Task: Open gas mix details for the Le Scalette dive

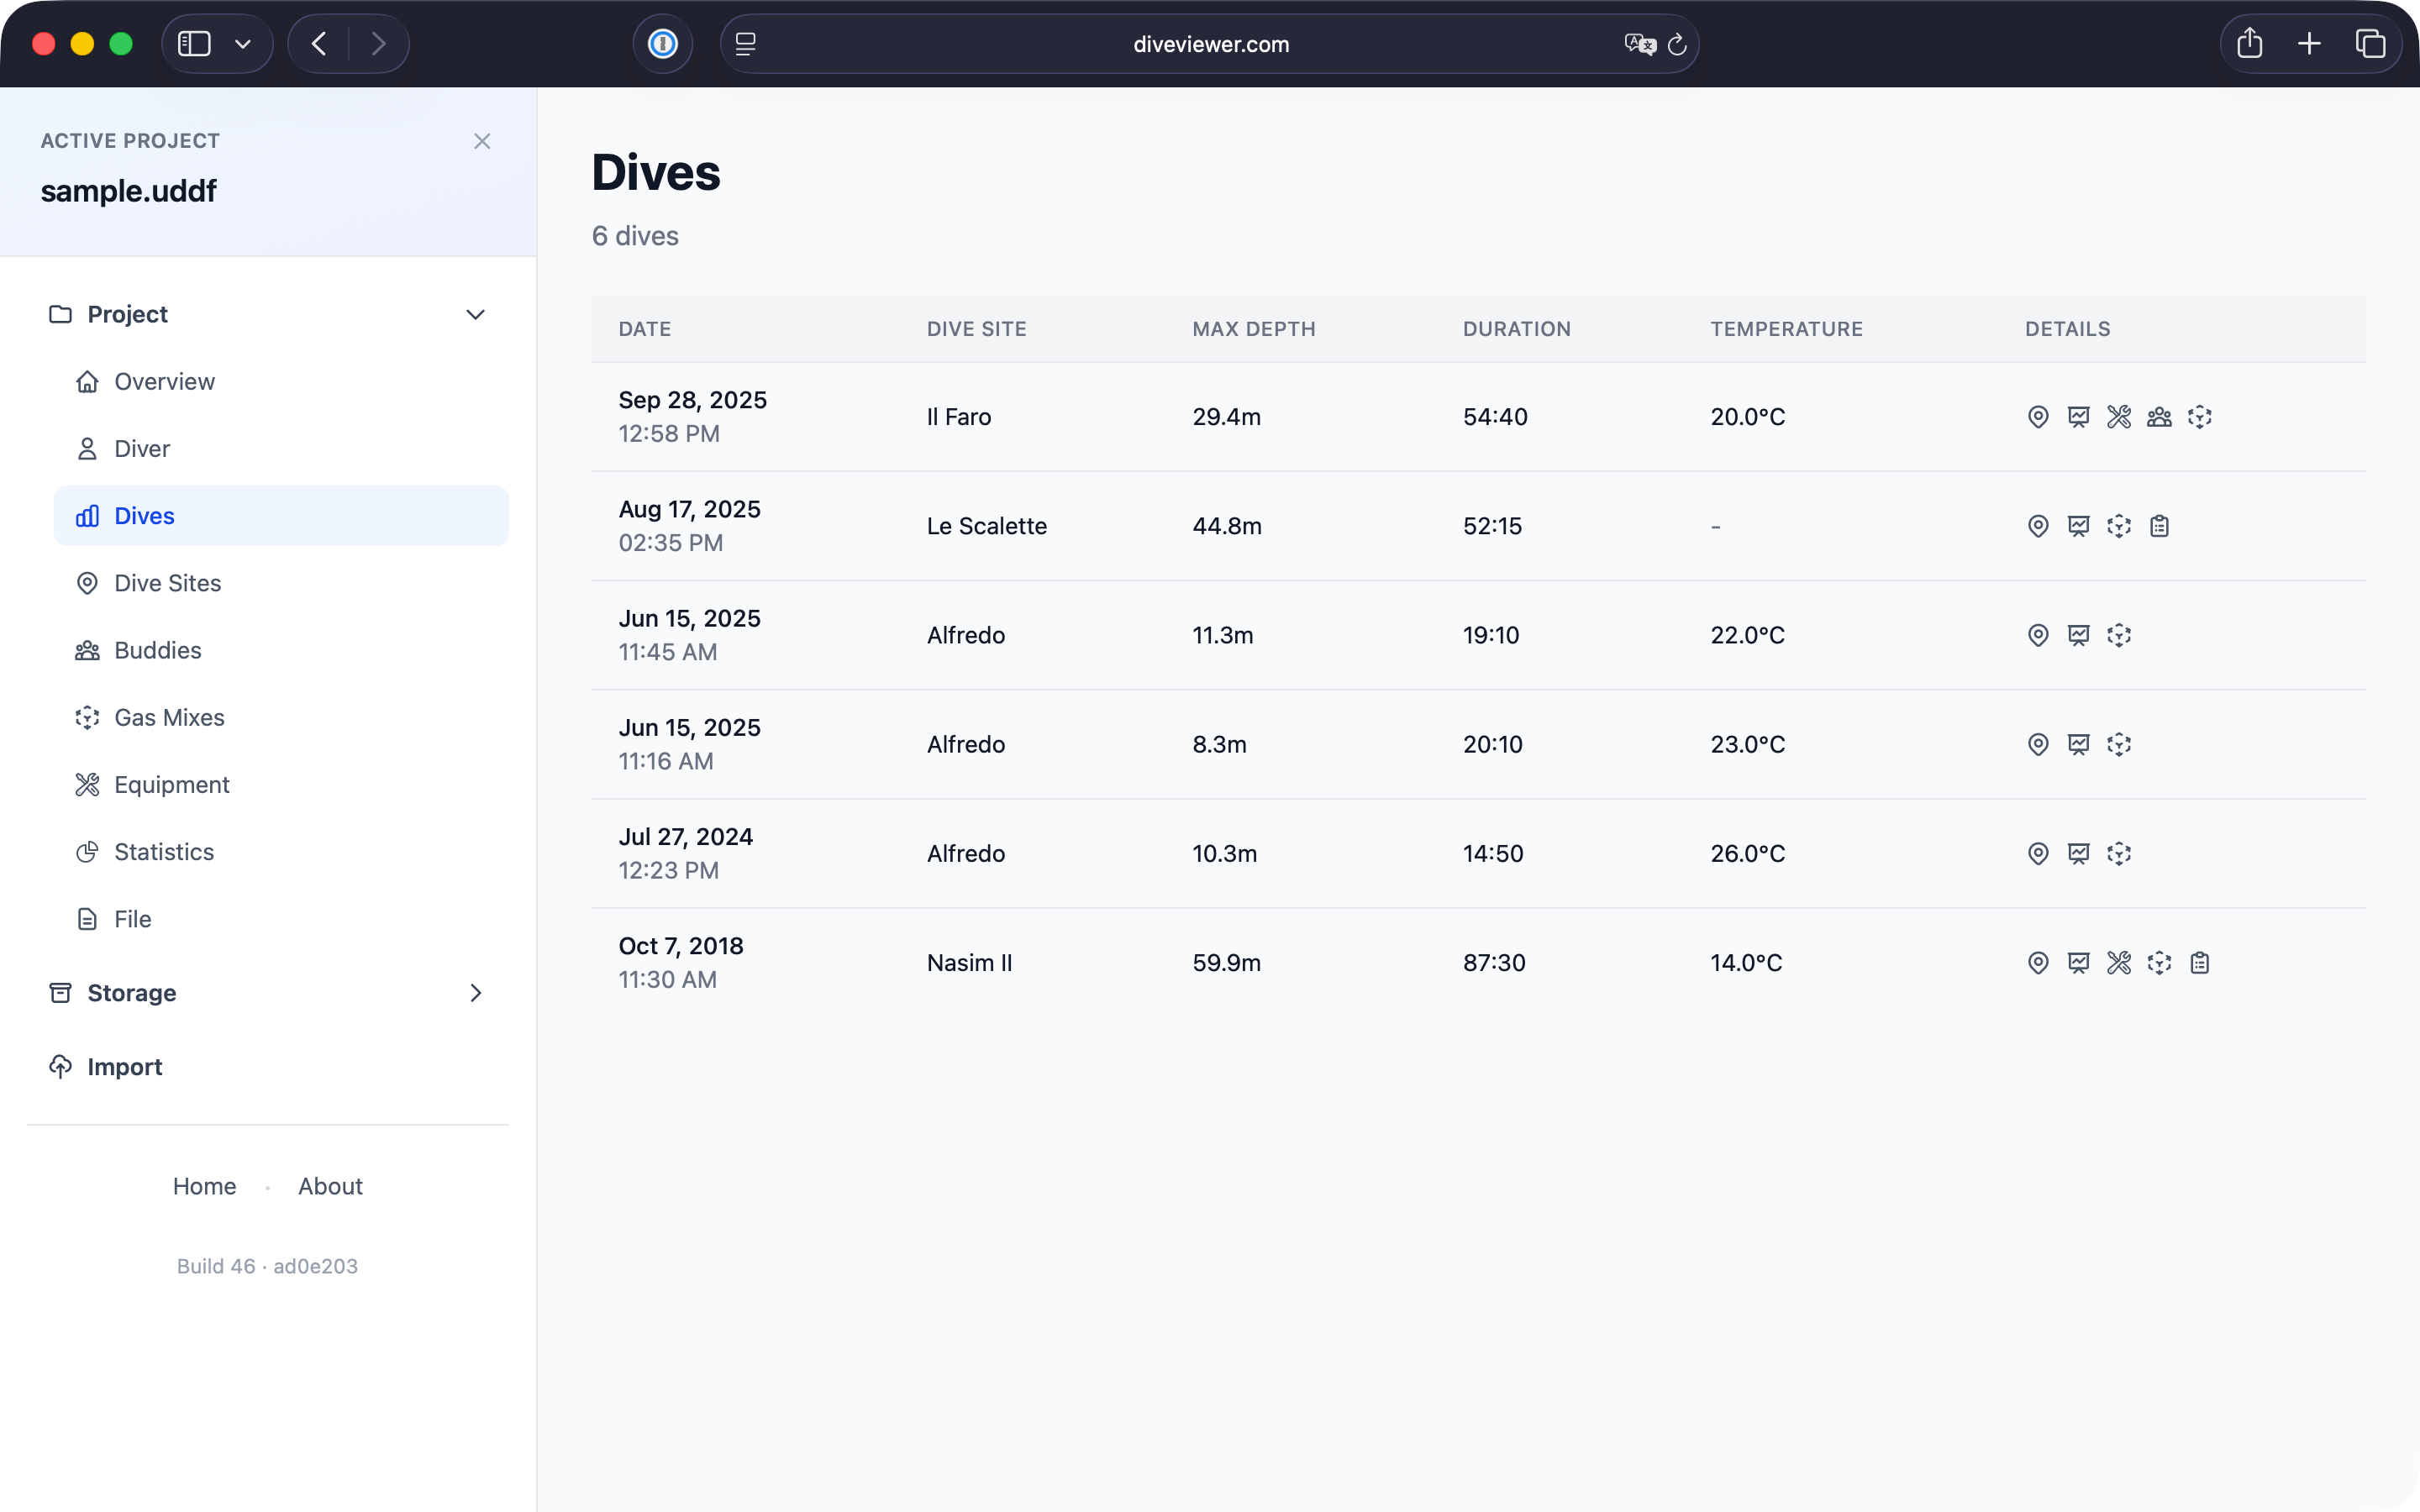Action: point(2119,525)
